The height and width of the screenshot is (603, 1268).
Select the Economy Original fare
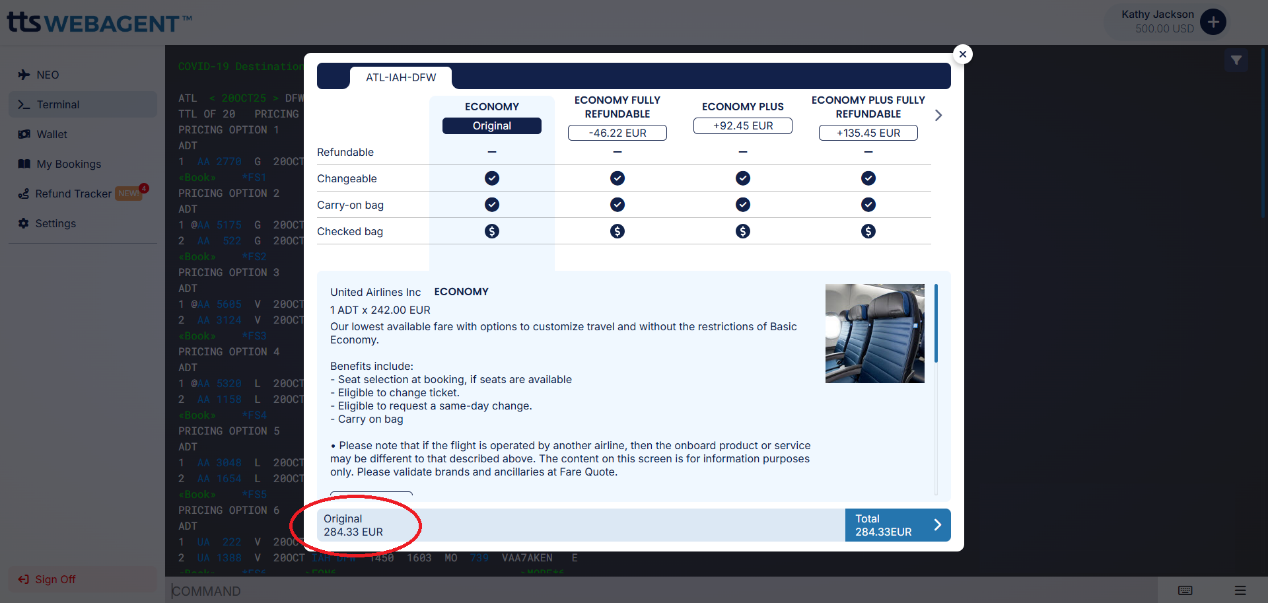coord(492,126)
